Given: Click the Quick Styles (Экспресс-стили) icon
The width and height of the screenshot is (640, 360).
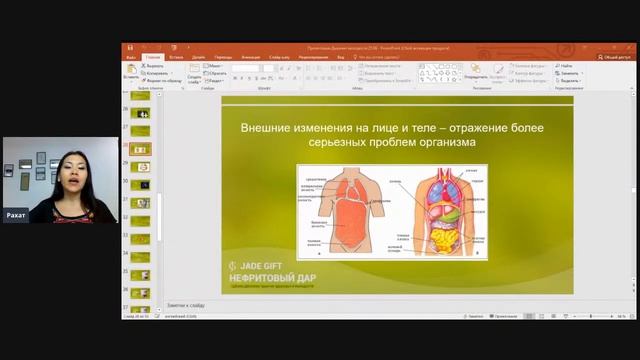Looking at the screenshot, I should click(x=498, y=69).
